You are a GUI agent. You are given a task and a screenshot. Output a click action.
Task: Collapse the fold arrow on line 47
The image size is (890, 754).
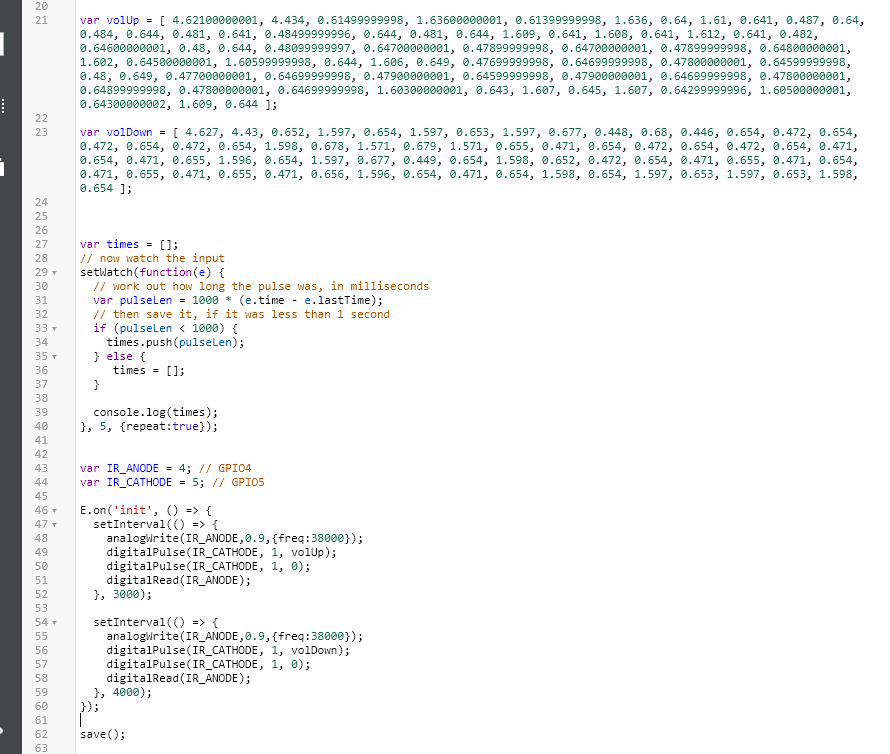(54, 525)
